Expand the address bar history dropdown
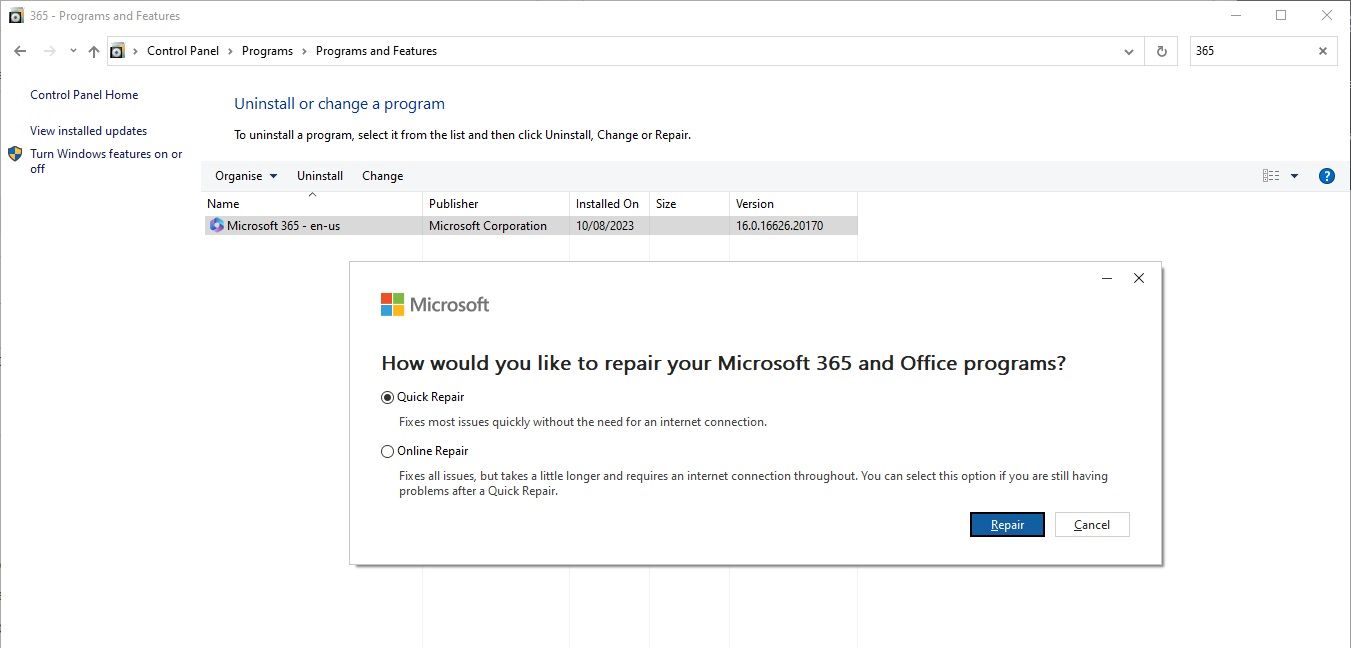Screen dimensions: 1351x648 click(x=1128, y=51)
